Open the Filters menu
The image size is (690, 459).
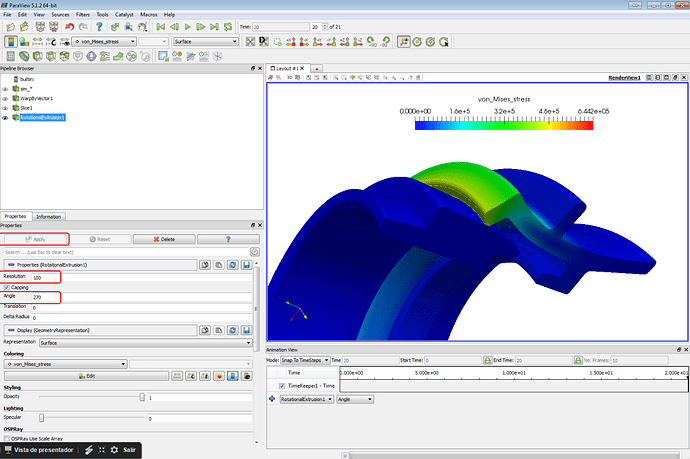point(81,15)
